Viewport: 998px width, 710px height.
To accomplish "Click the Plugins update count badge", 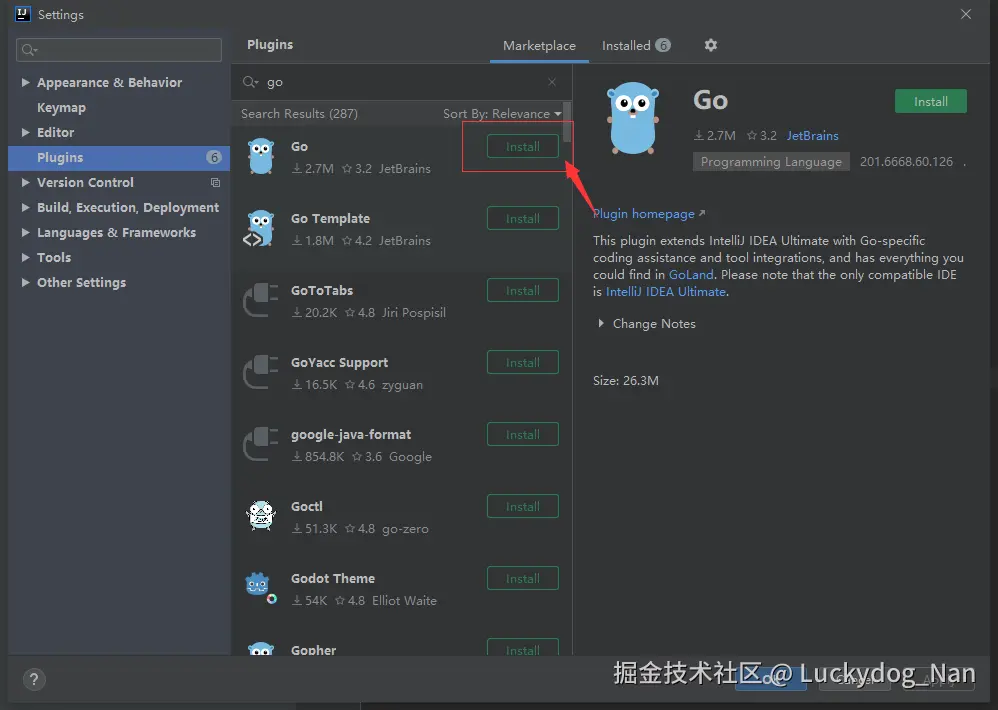I will tap(214, 157).
